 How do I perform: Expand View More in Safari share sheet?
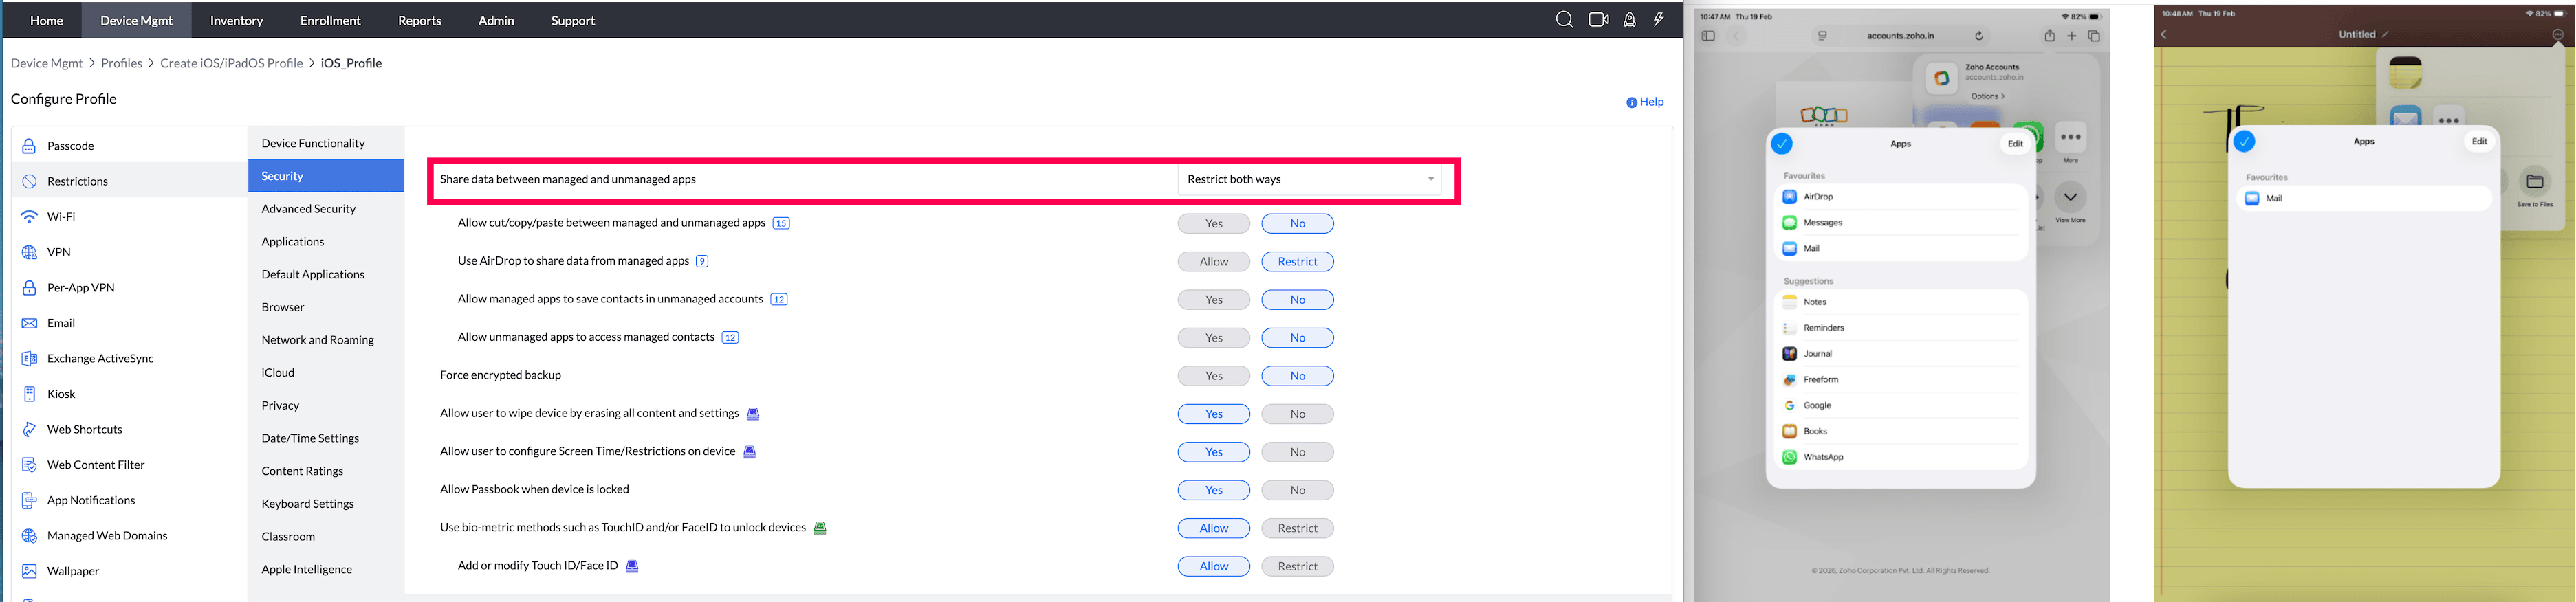pos(2070,202)
